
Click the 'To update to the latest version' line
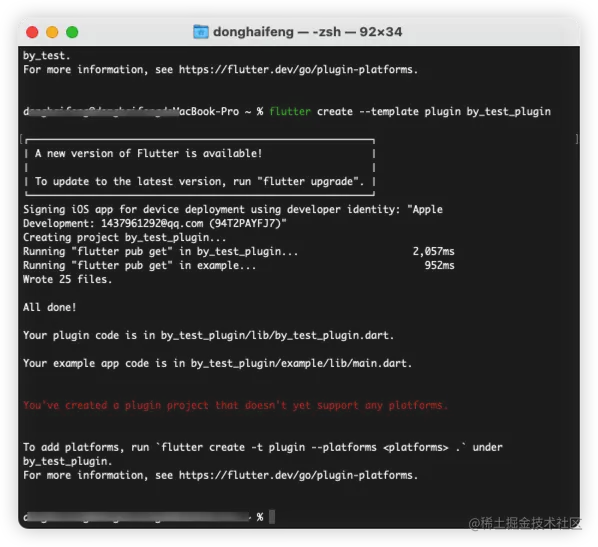pos(199,181)
